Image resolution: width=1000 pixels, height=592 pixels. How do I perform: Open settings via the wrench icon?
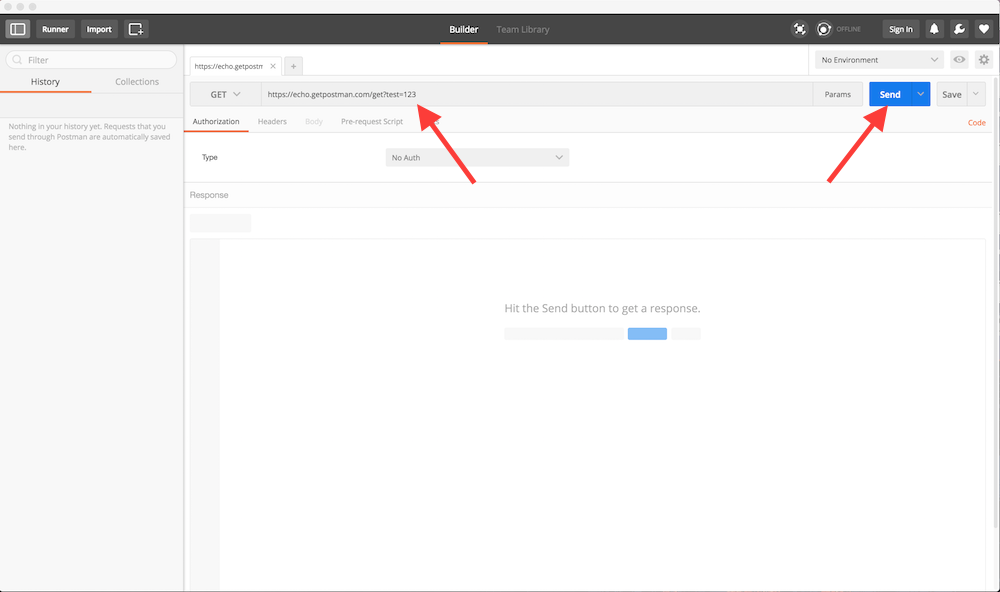click(959, 29)
